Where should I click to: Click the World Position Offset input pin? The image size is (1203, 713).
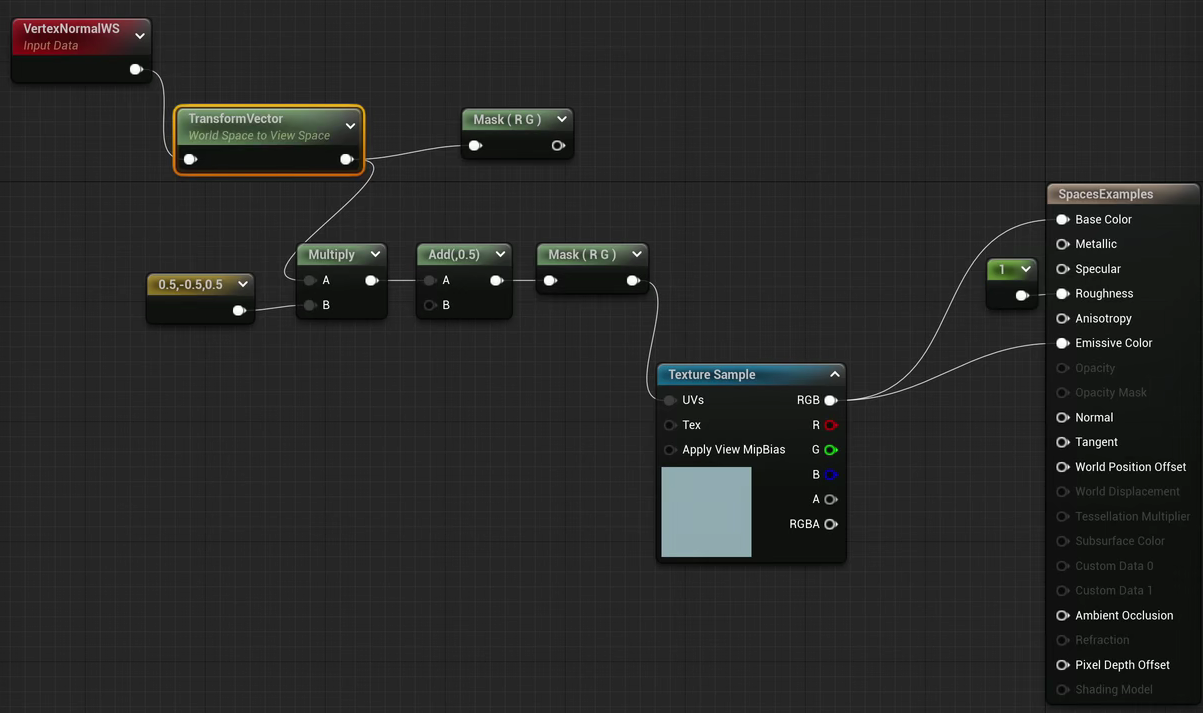pos(1063,467)
